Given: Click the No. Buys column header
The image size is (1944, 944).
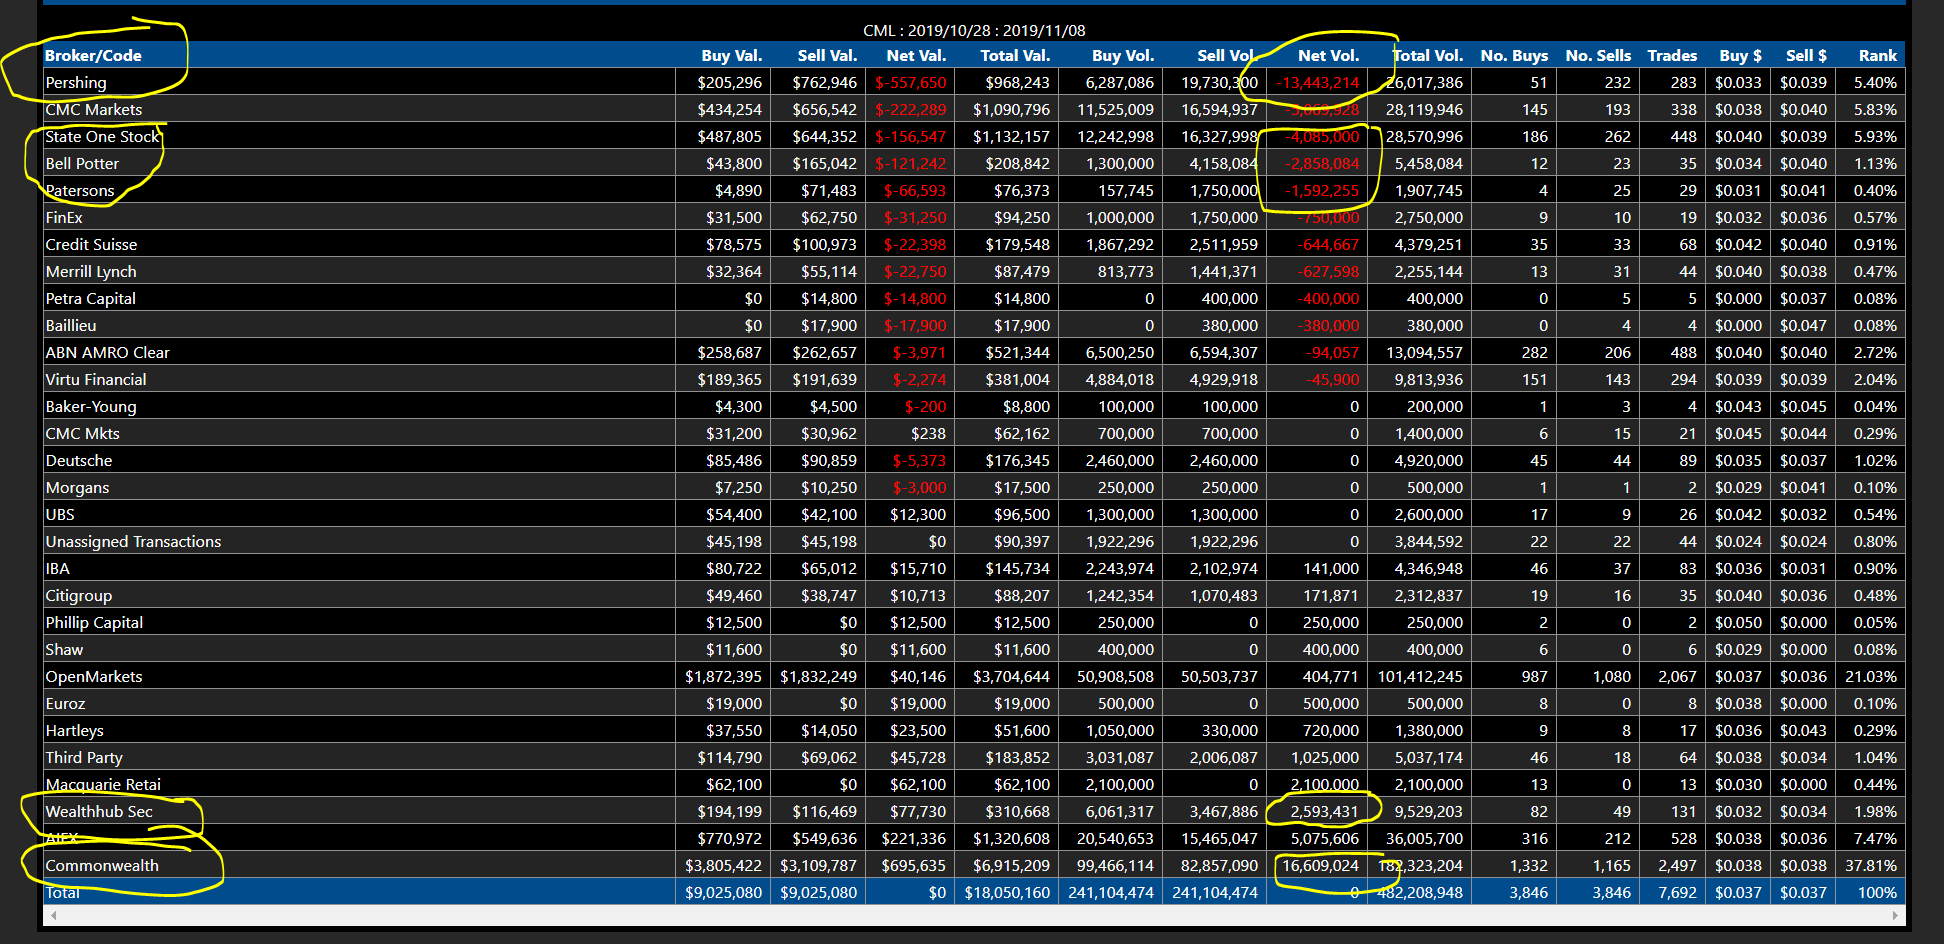Looking at the screenshot, I should (1514, 56).
